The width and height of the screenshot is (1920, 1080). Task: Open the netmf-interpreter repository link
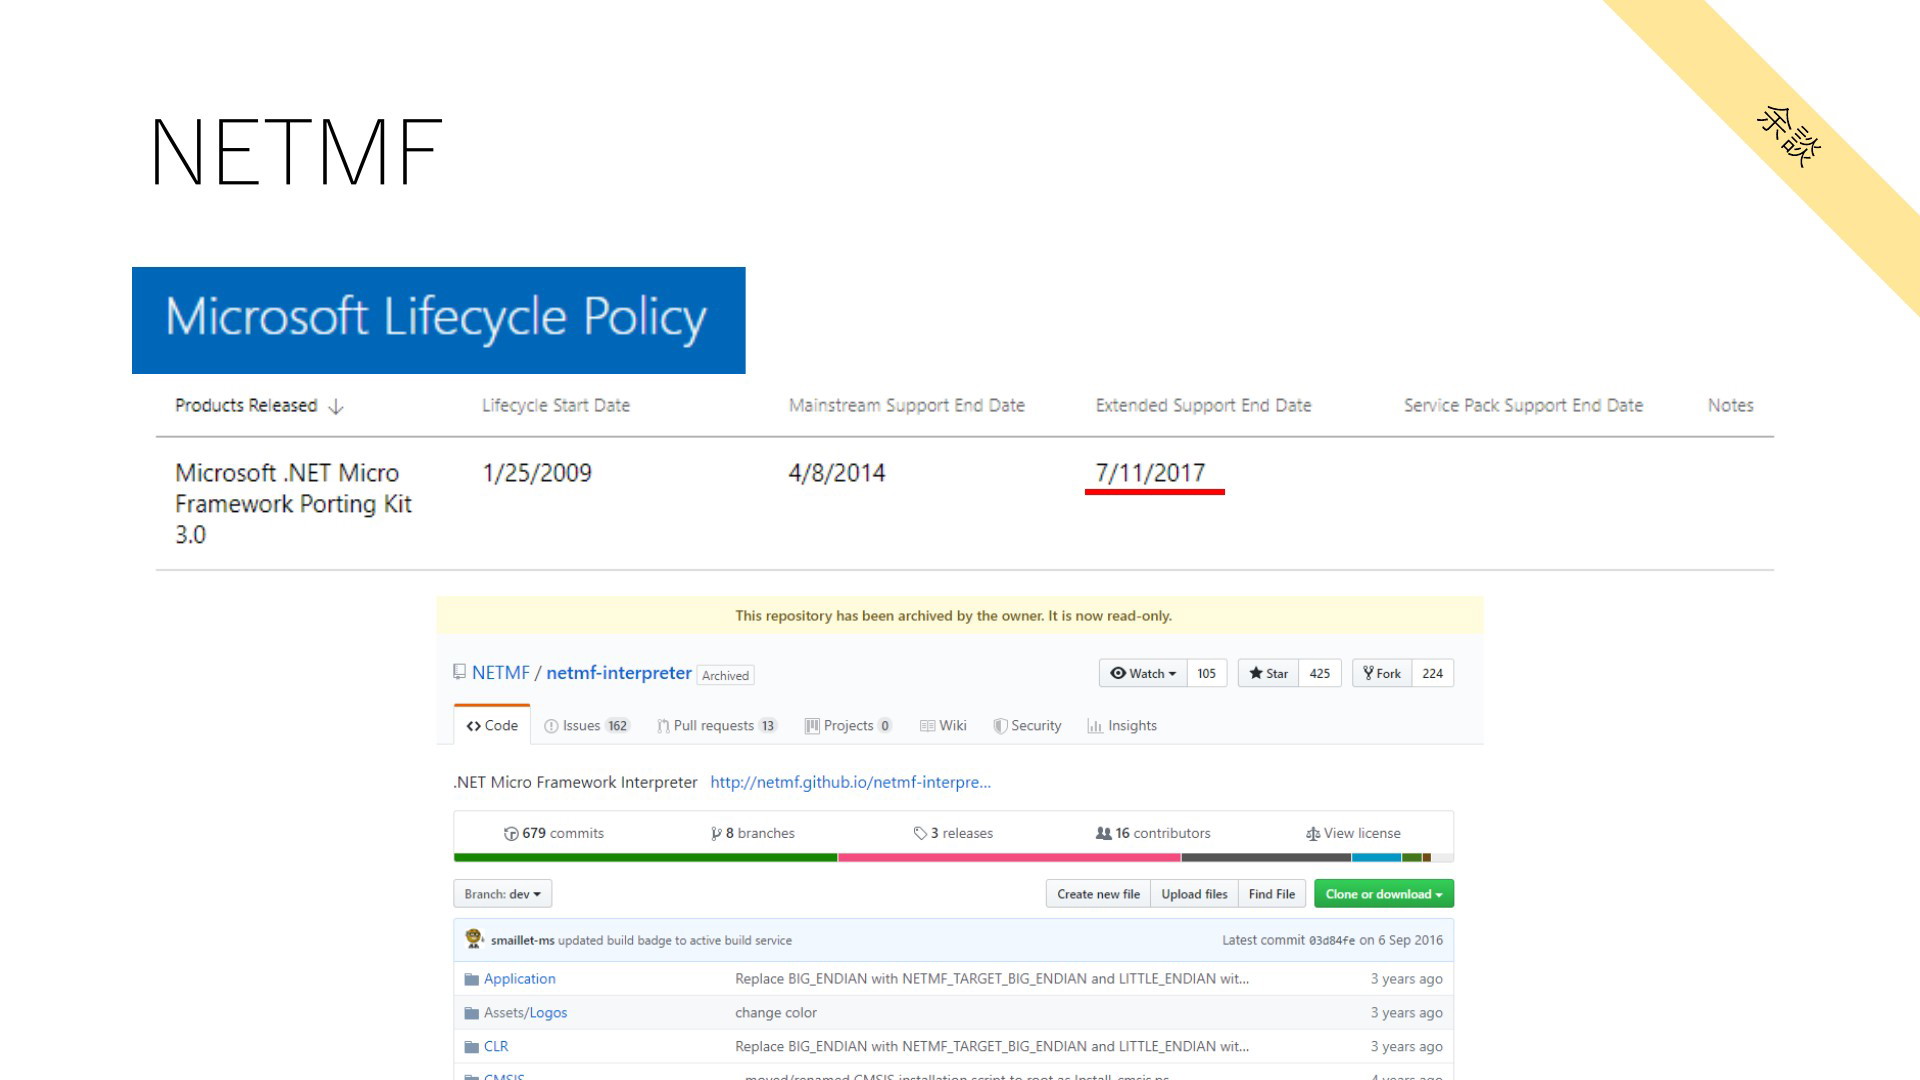(619, 673)
